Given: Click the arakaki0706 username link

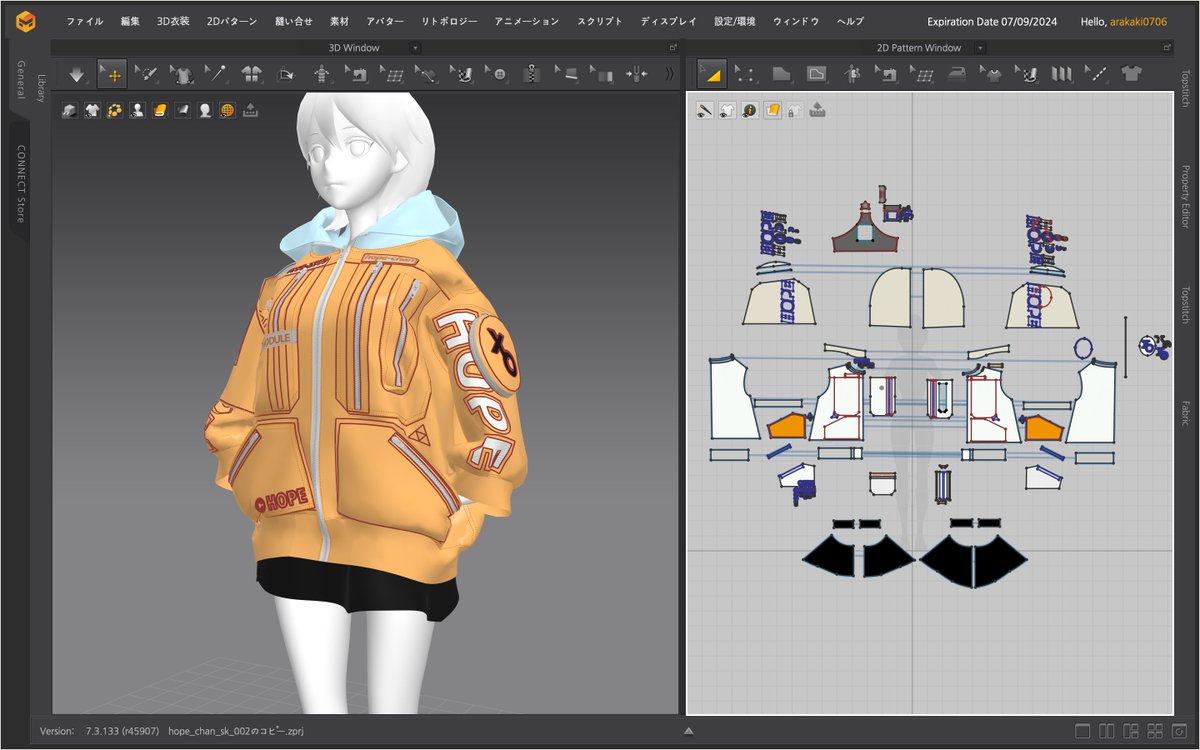Looking at the screenshot, I should [x=1138, y=21].
